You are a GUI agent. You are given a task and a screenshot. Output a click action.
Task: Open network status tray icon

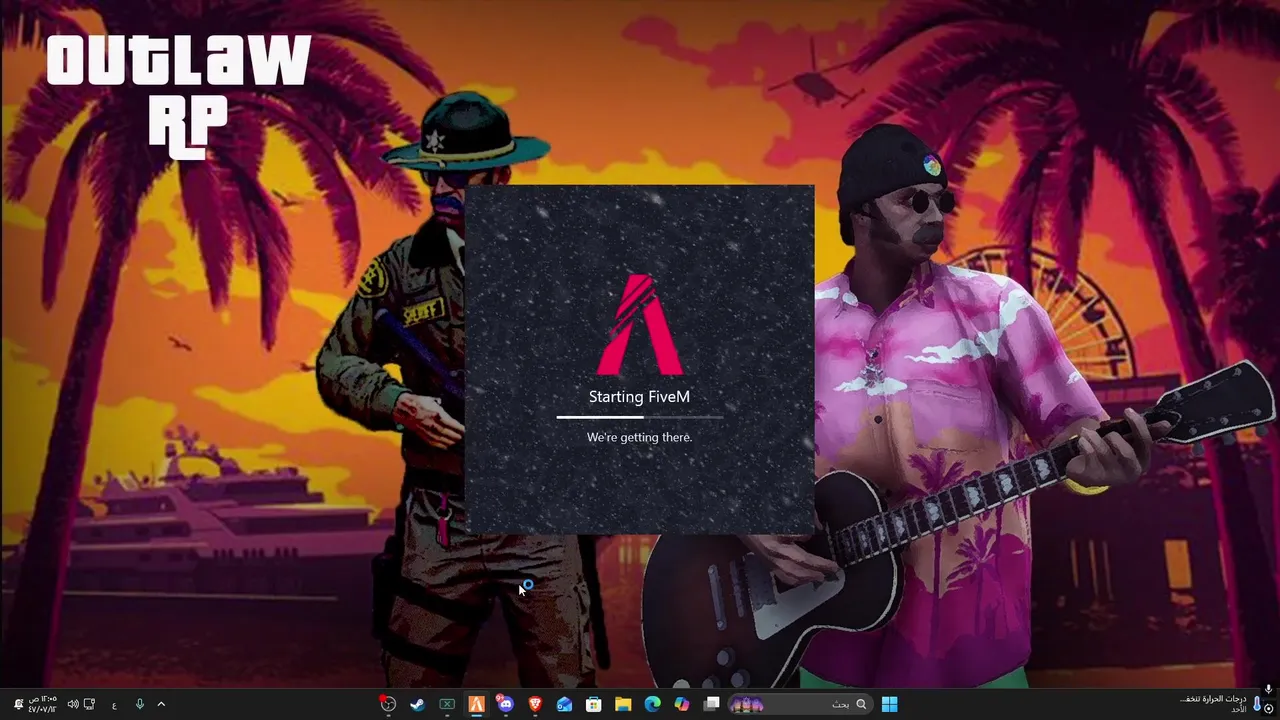90,704
